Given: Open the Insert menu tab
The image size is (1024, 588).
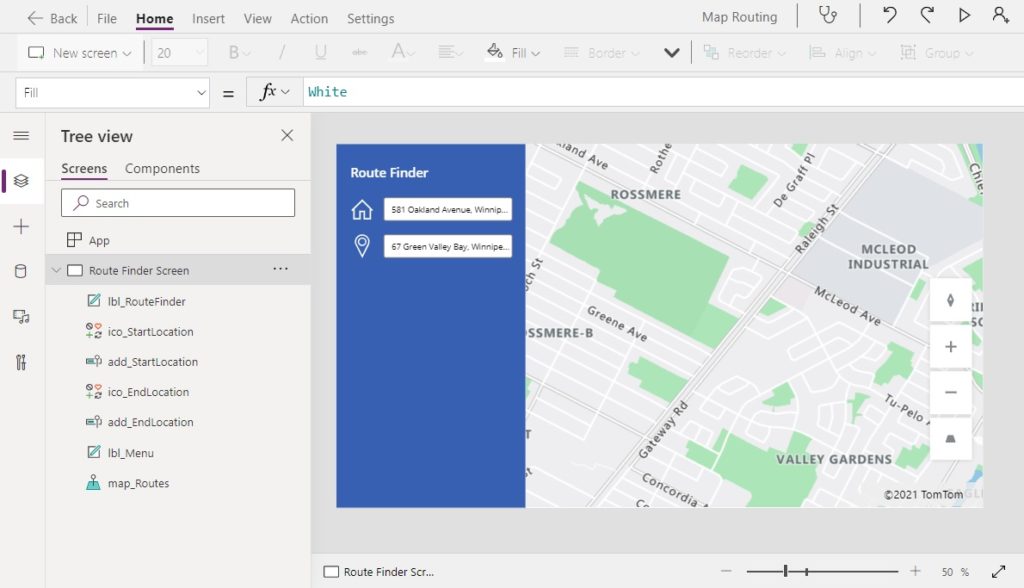Looking at the screenshot, I should (208, 19).
